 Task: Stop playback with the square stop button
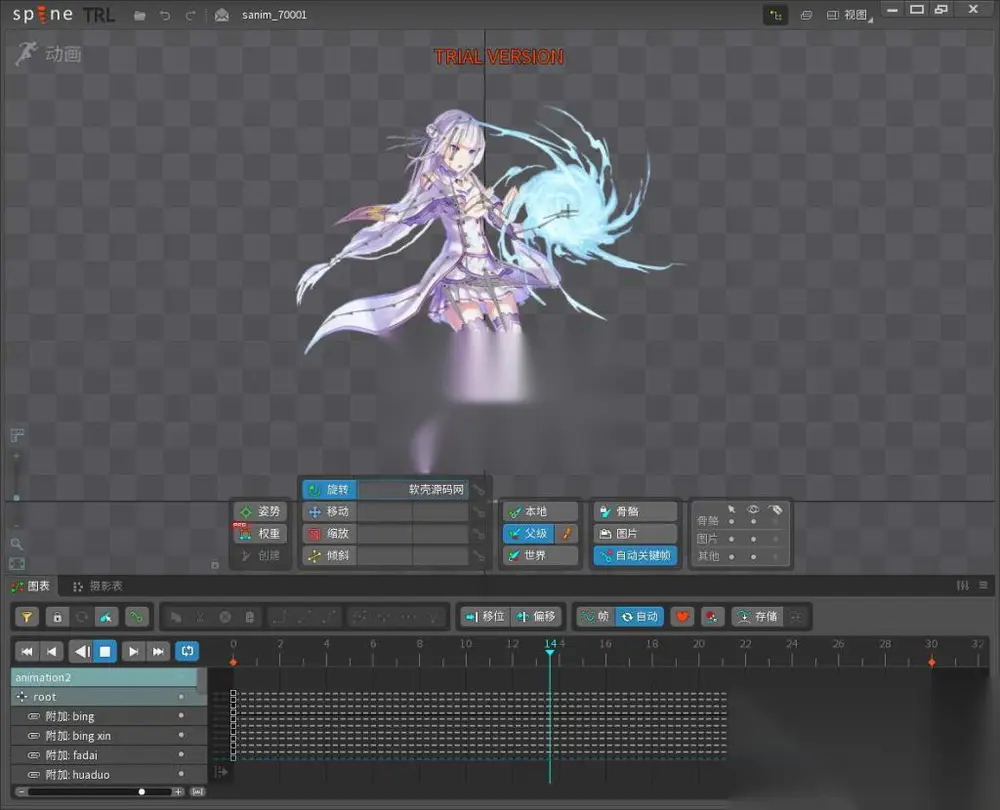point(105,651)
